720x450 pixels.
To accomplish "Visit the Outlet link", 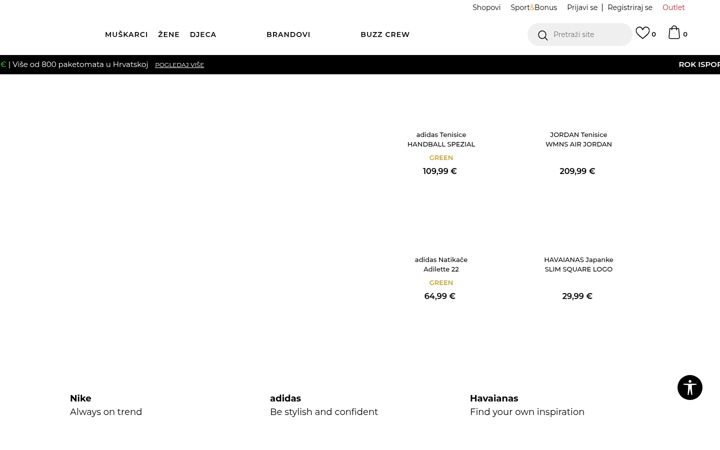I will tap(673, 7).
